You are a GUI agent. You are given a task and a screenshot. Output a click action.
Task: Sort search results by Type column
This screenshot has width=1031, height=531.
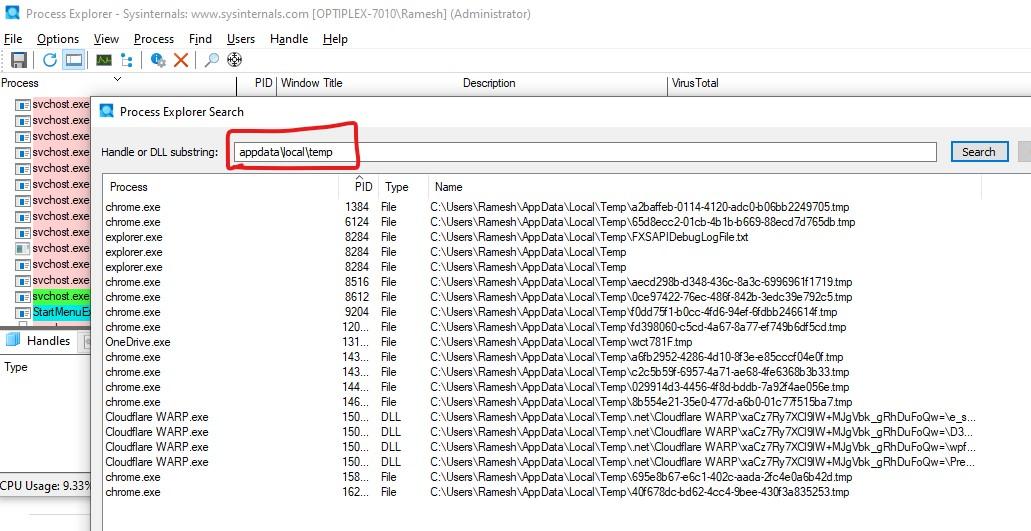403,187
